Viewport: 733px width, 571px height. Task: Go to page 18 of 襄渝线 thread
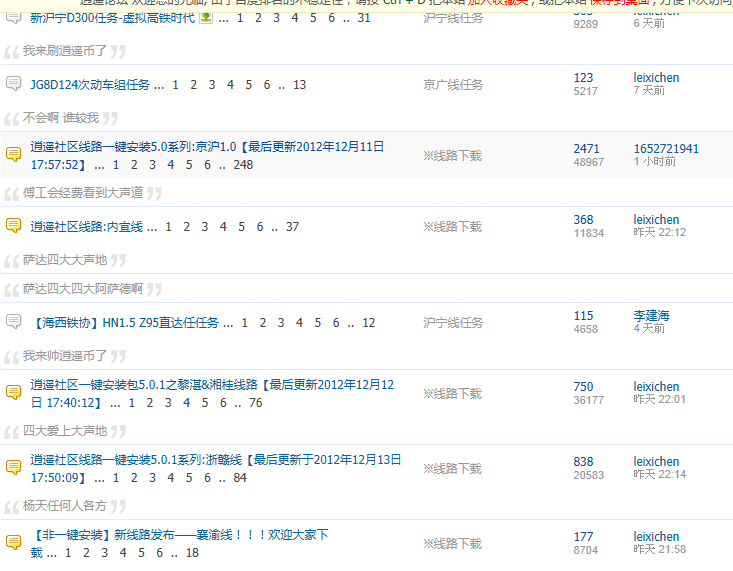(x=192, y=553)
